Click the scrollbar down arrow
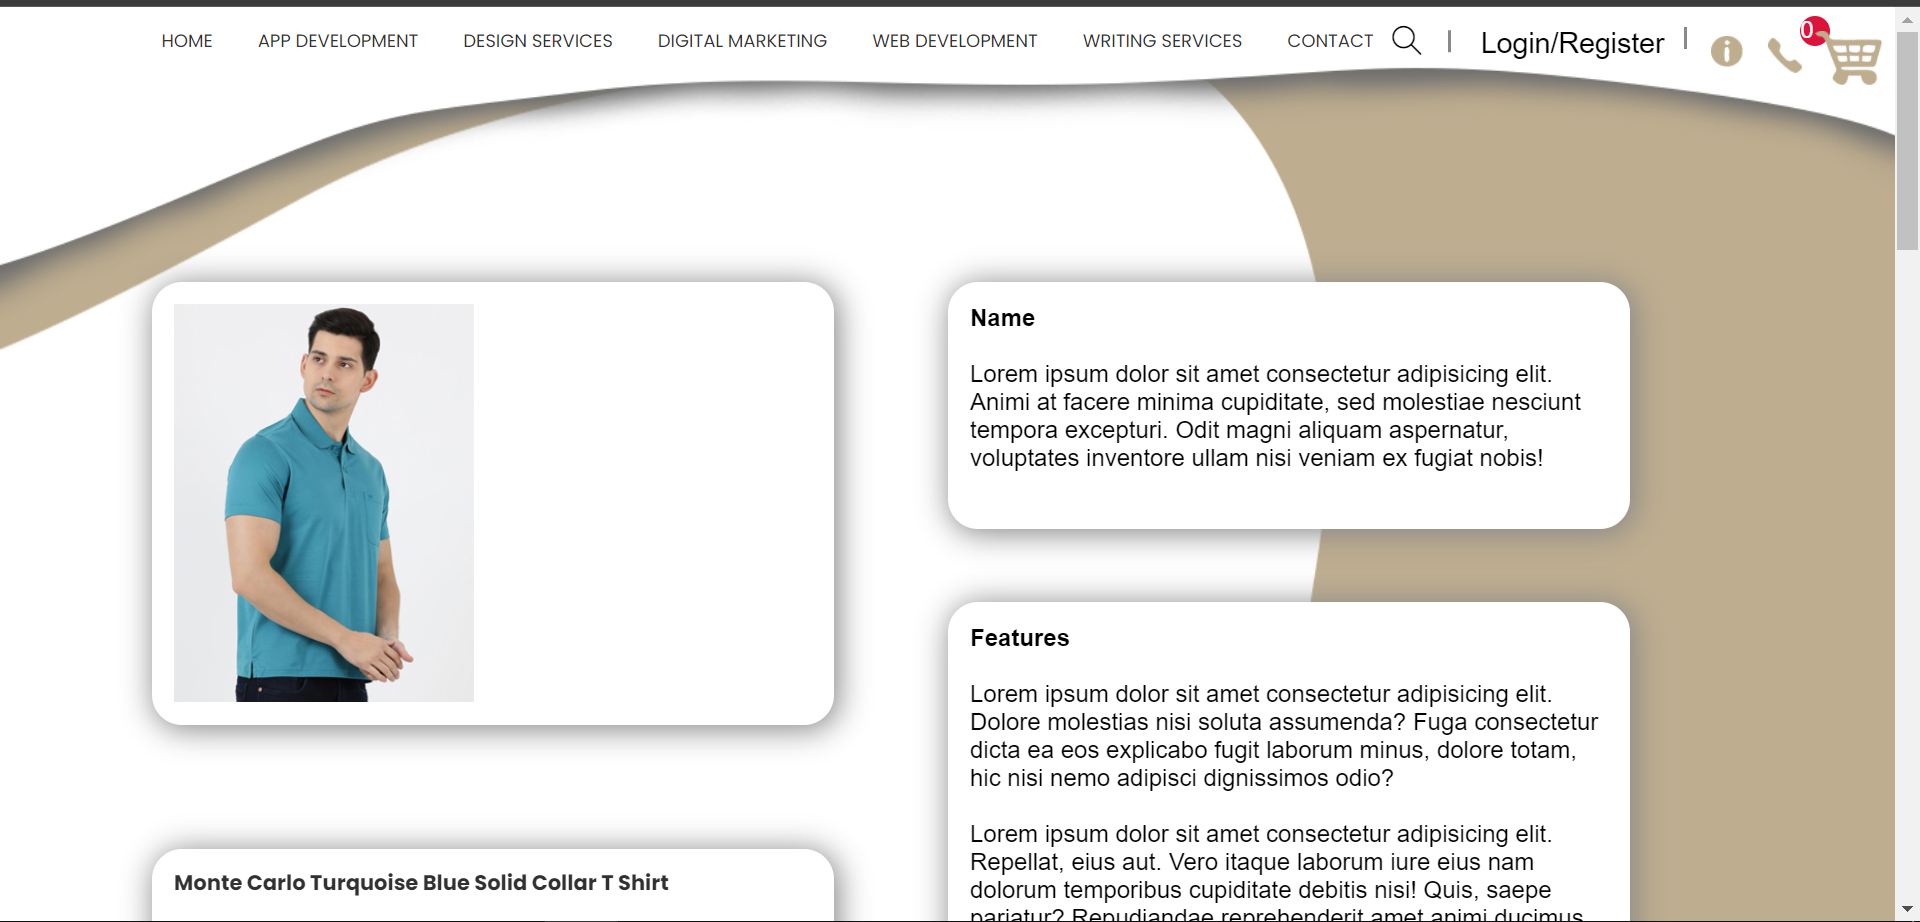1920x922 pixels. coord(1908,910)
